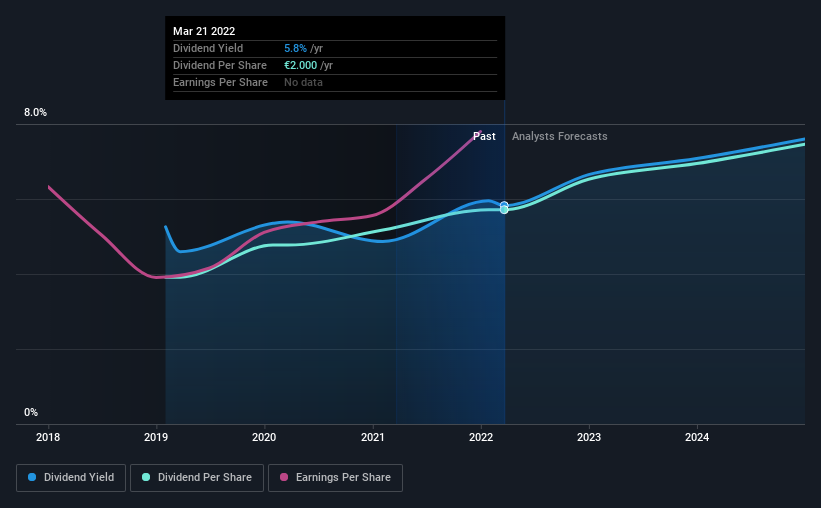
Task: Click the Analysts Forecasts label
Action: [559, 136]
